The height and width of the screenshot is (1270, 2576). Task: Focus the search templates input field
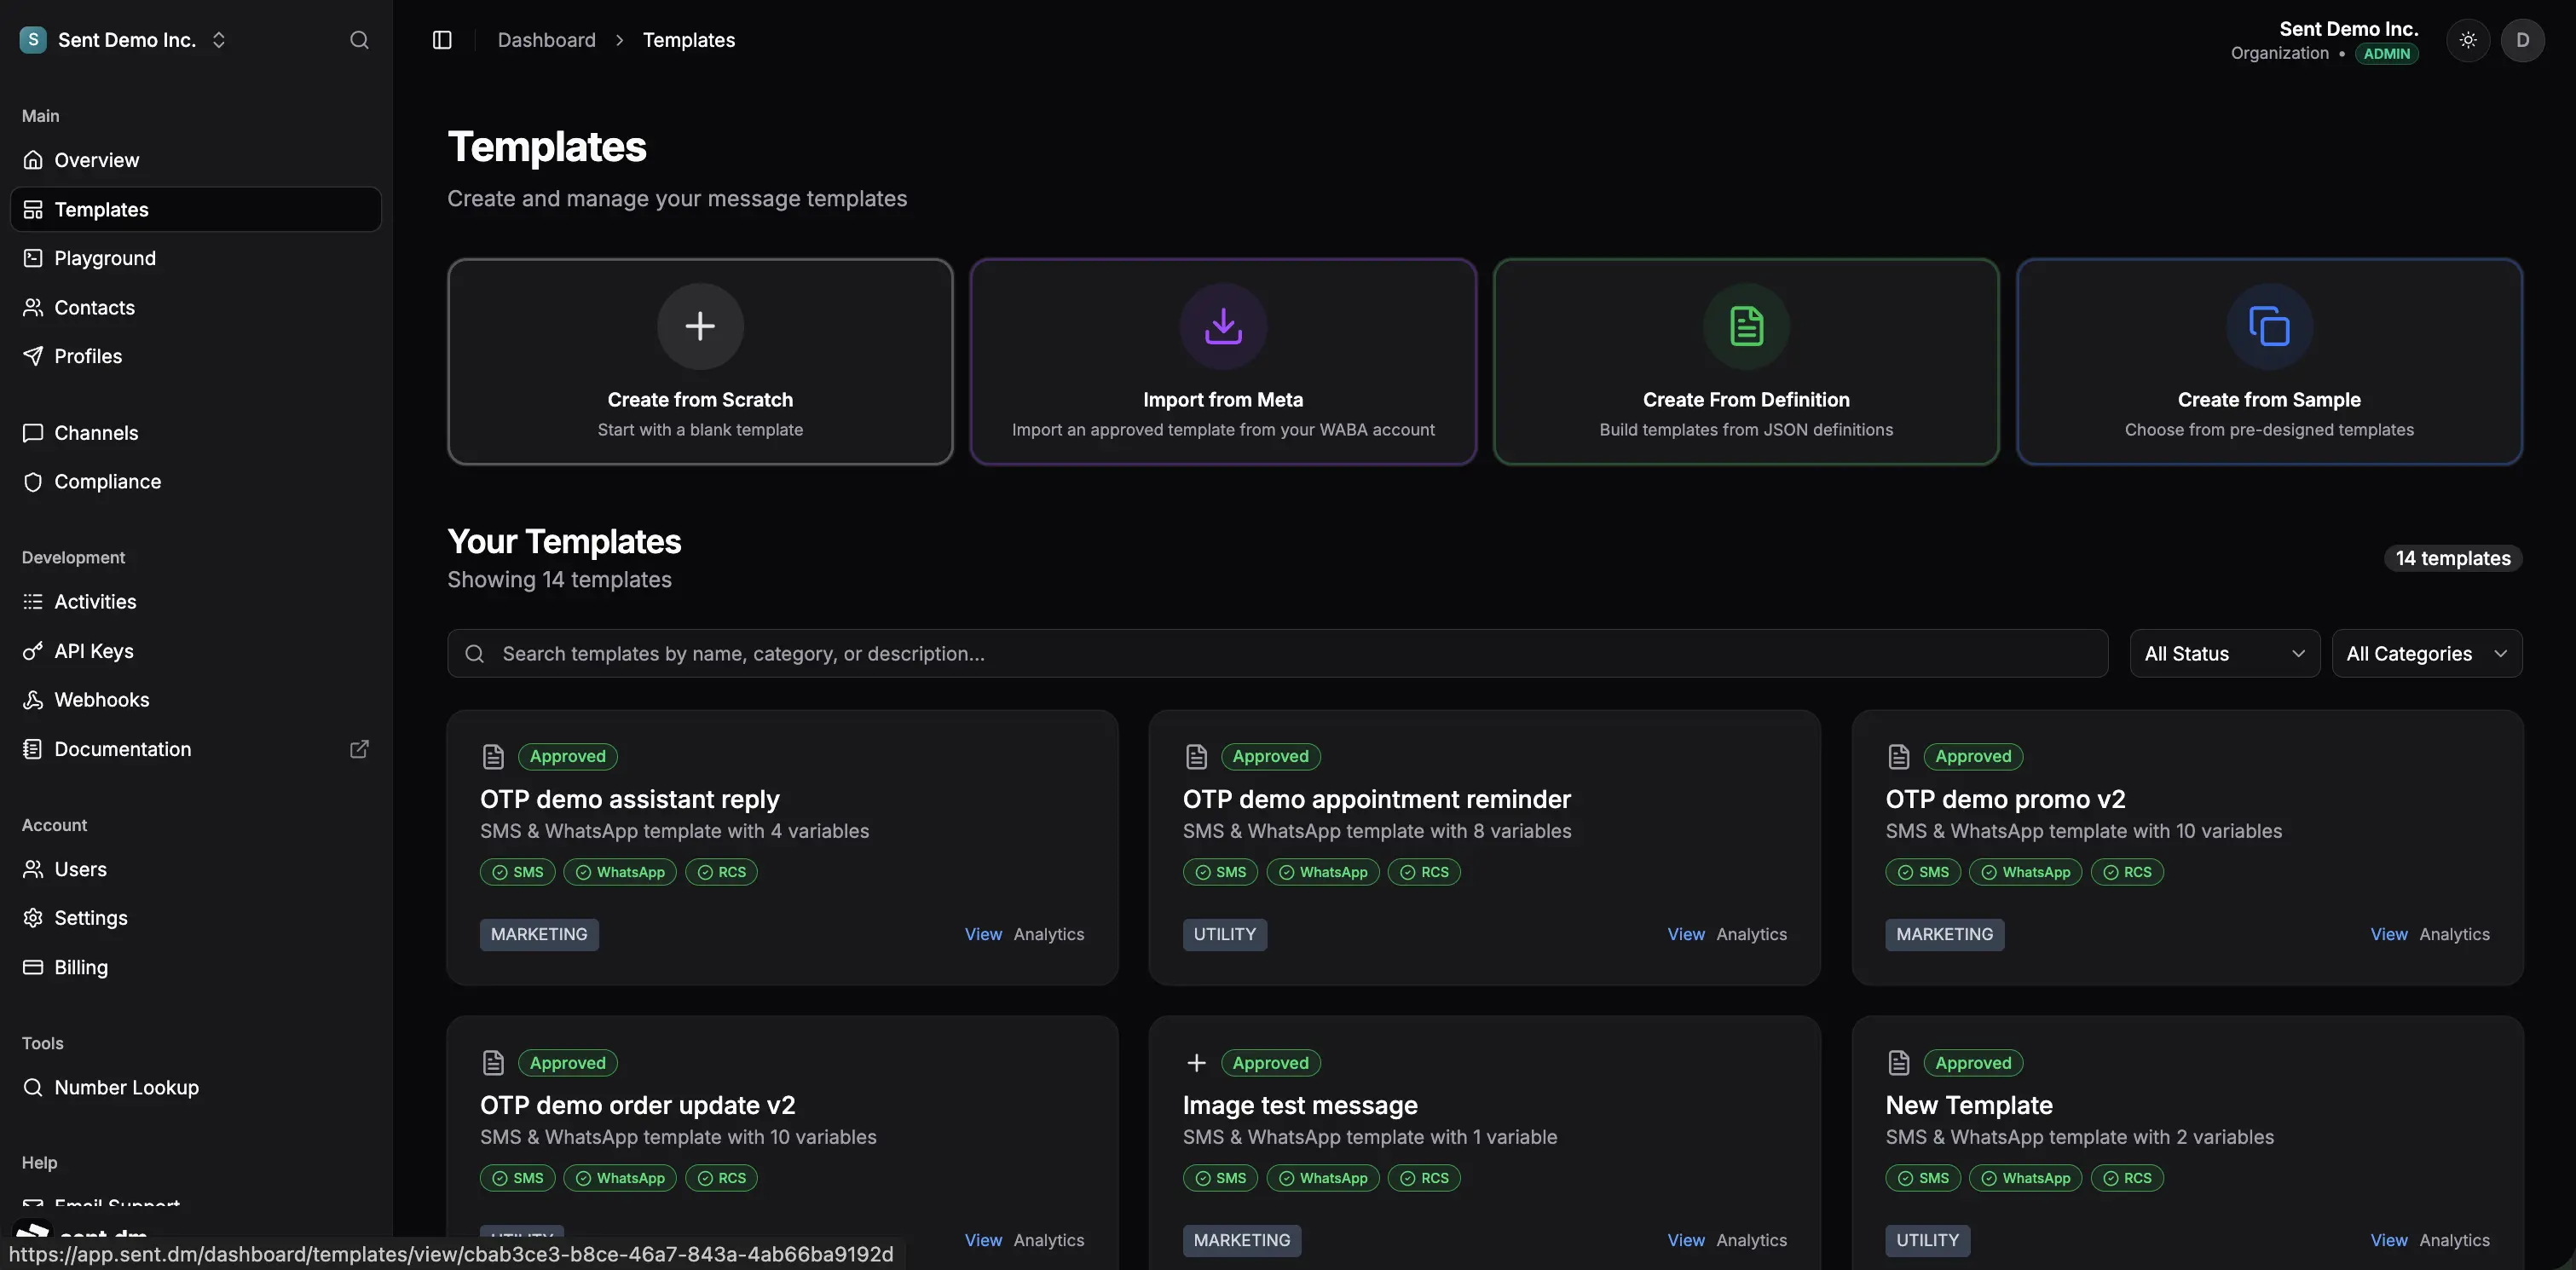click(1277, 653)
